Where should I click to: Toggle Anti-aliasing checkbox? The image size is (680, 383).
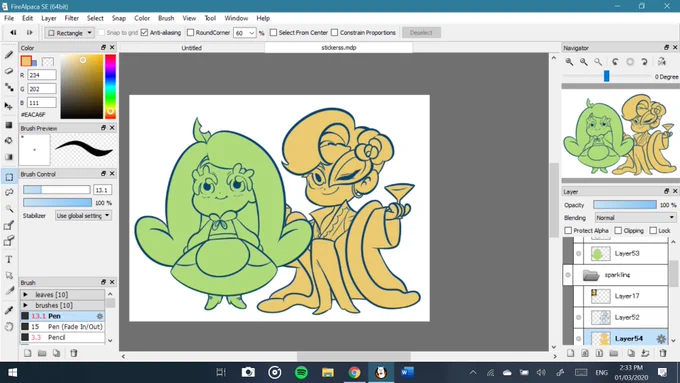pos(144,33)
